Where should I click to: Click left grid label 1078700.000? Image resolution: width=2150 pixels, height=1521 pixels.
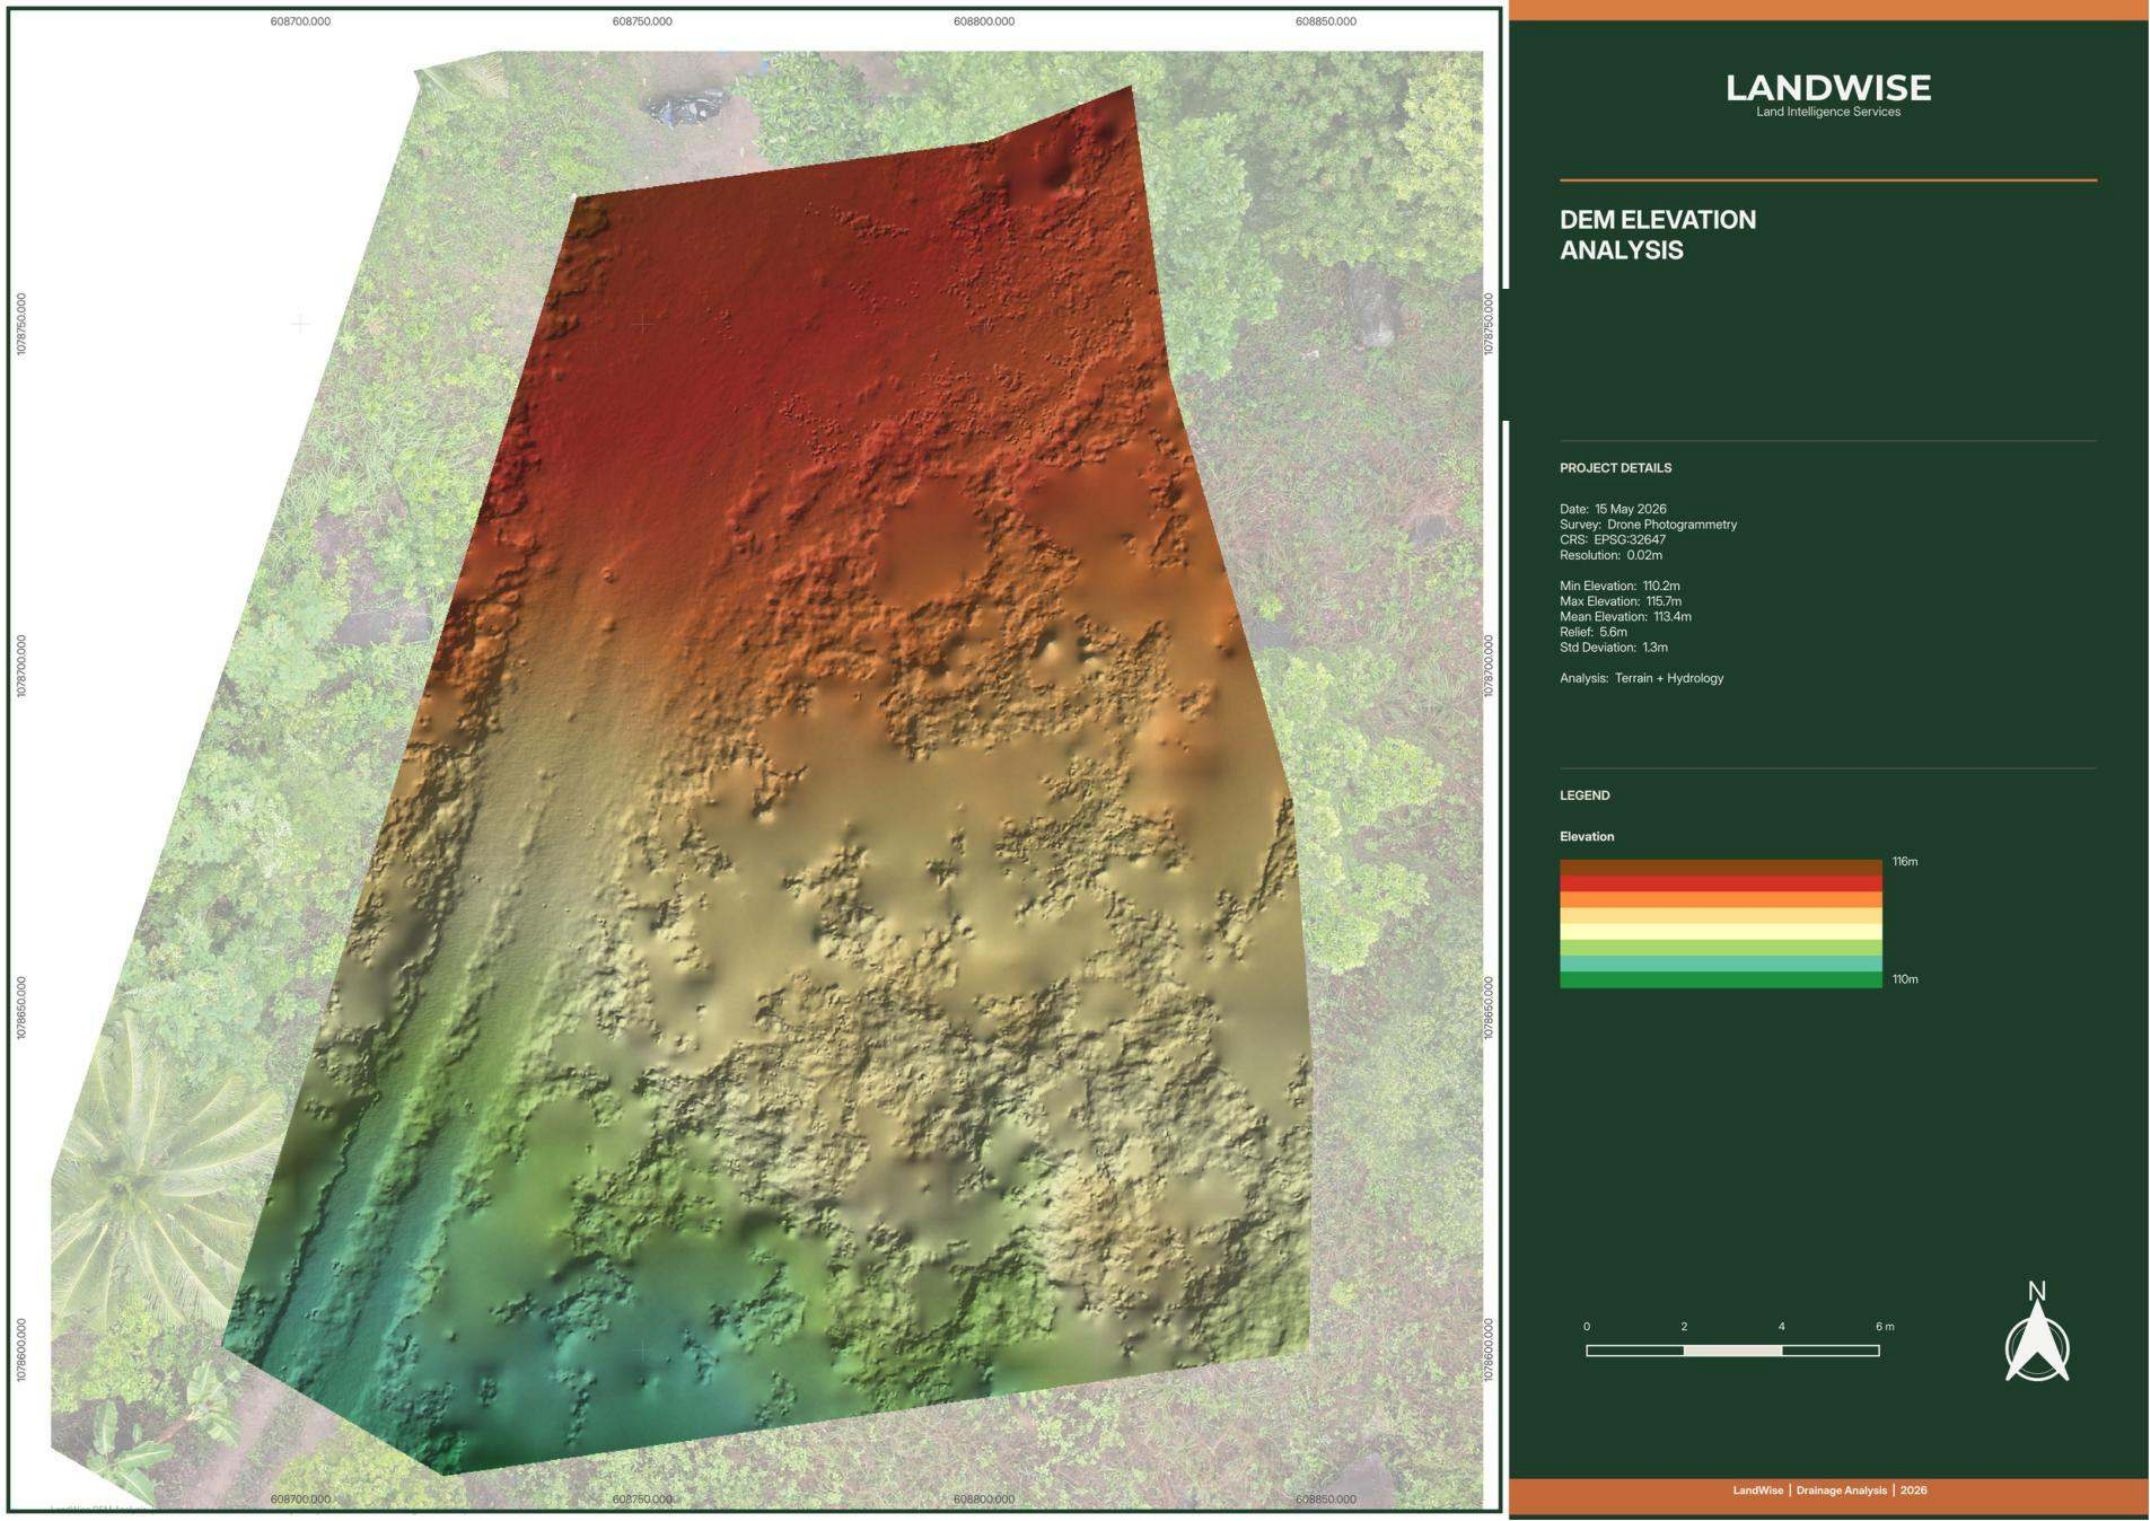coord(21,666)
